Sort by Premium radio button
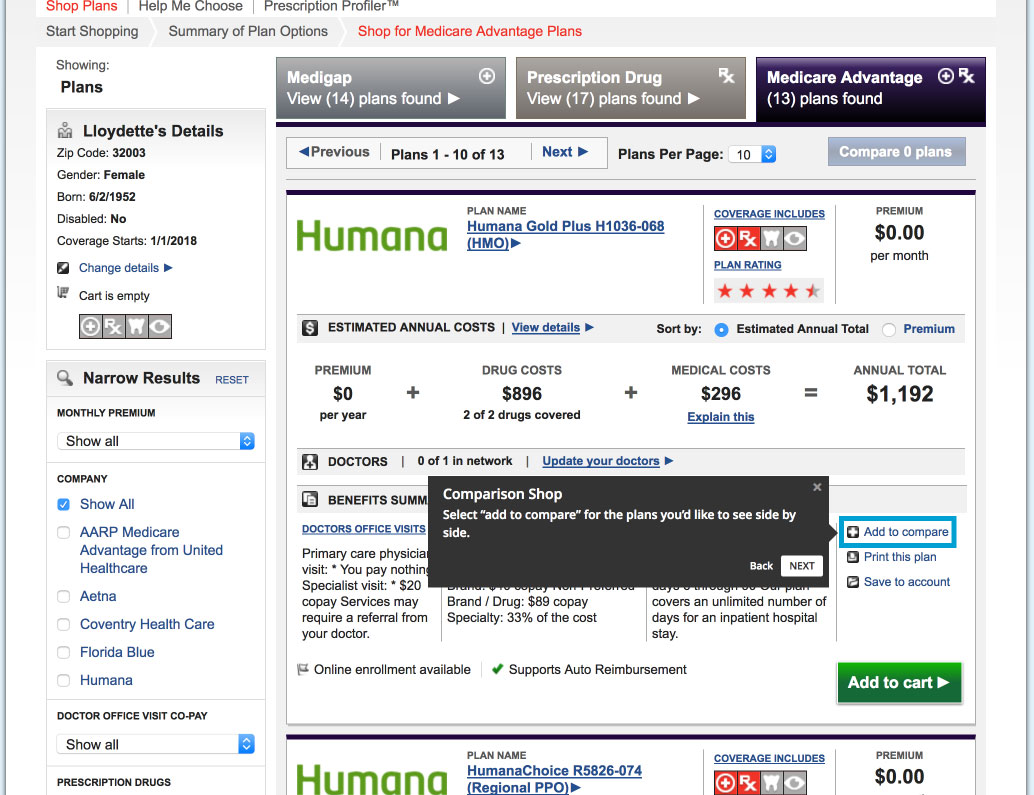This screenshot has width=1034, height=795. coord(889,330)
